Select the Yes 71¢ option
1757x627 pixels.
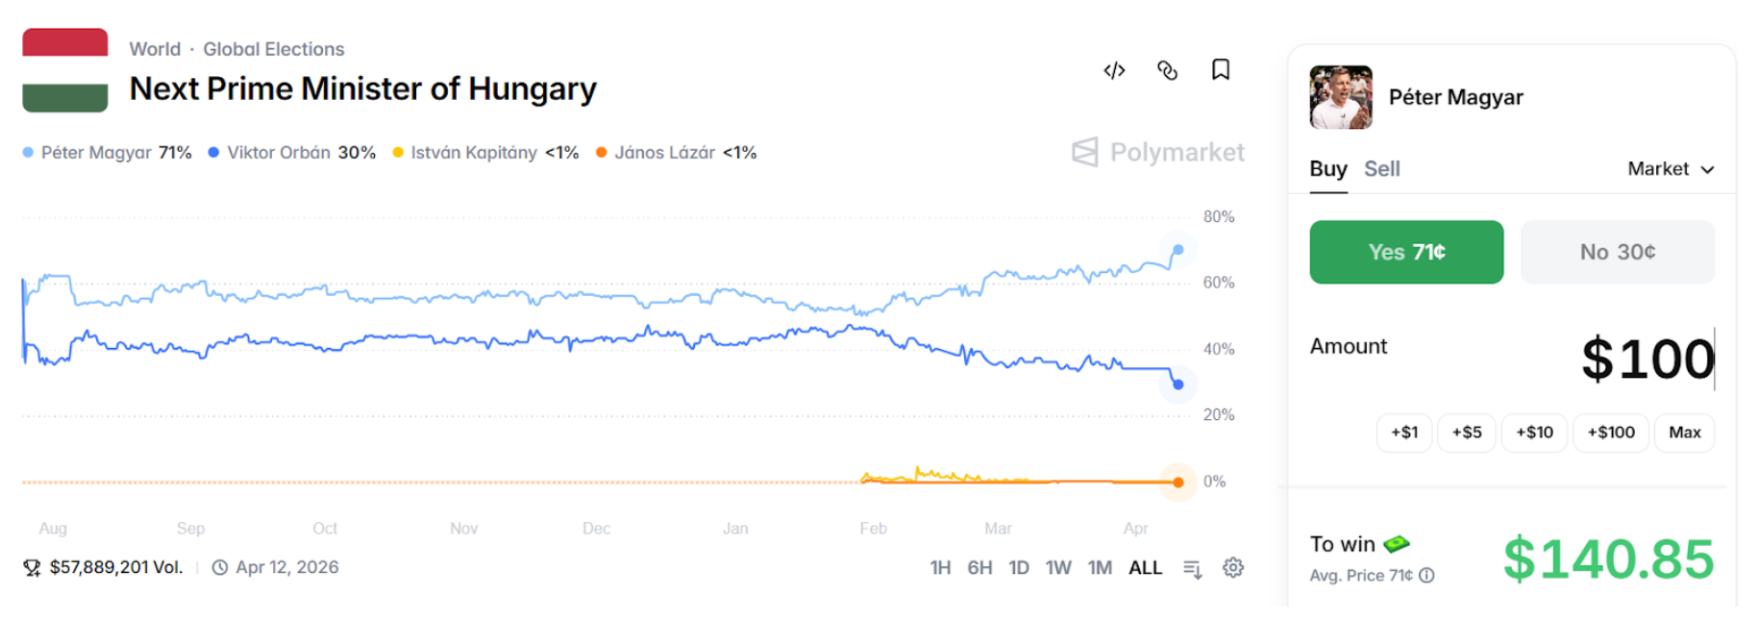(1406, 252)
